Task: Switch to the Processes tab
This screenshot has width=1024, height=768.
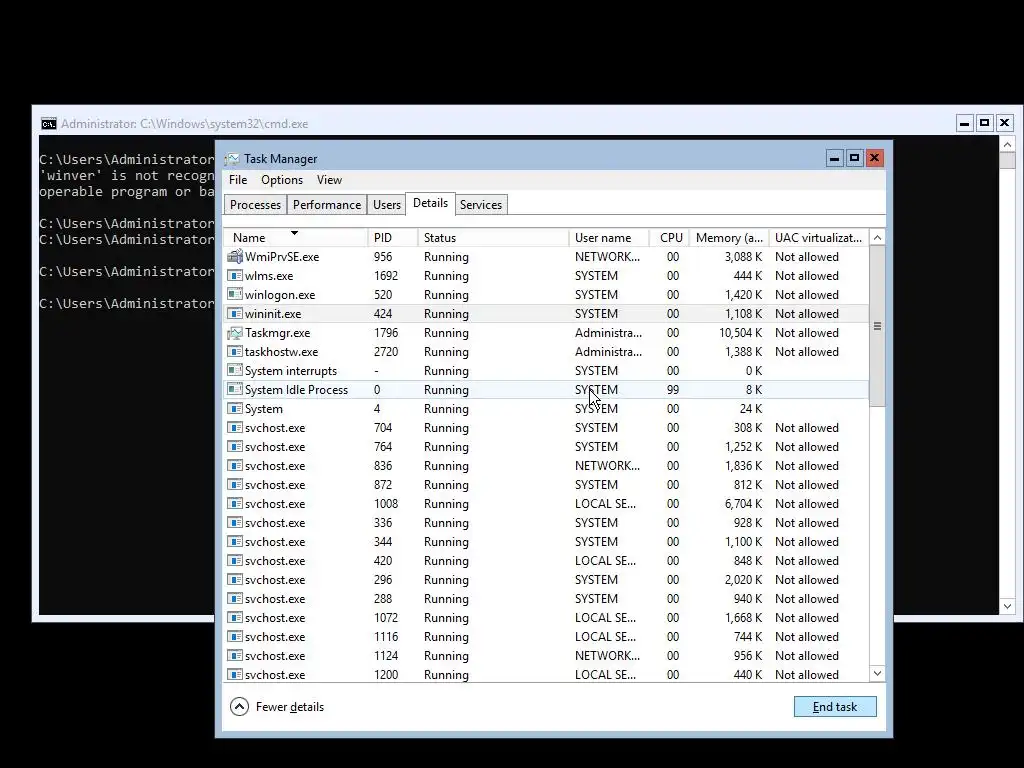Action: [255, 204]
